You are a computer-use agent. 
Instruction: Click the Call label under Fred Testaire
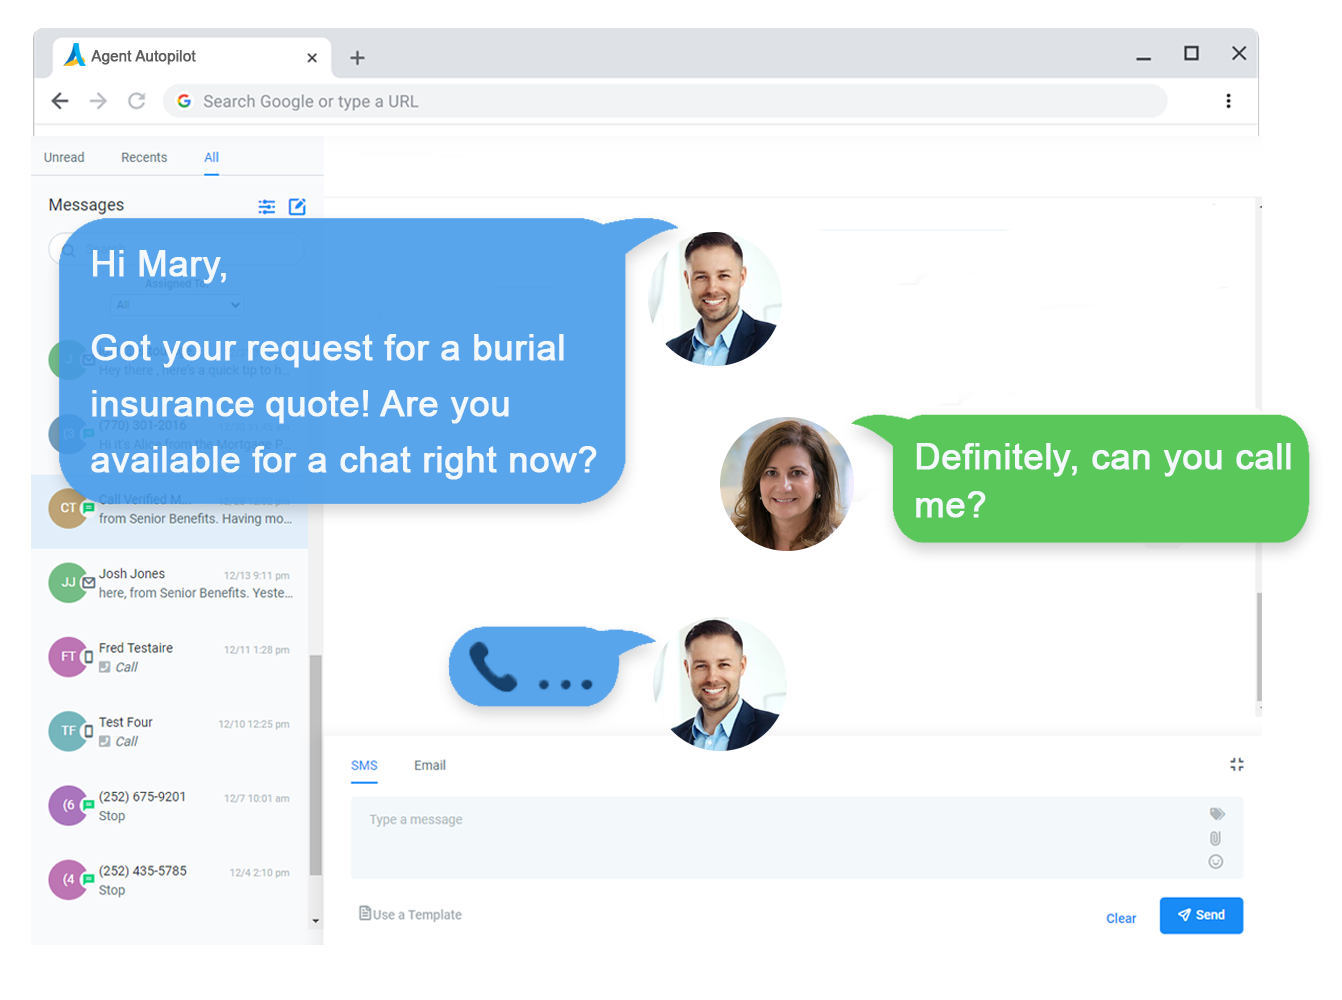point(127,667)
